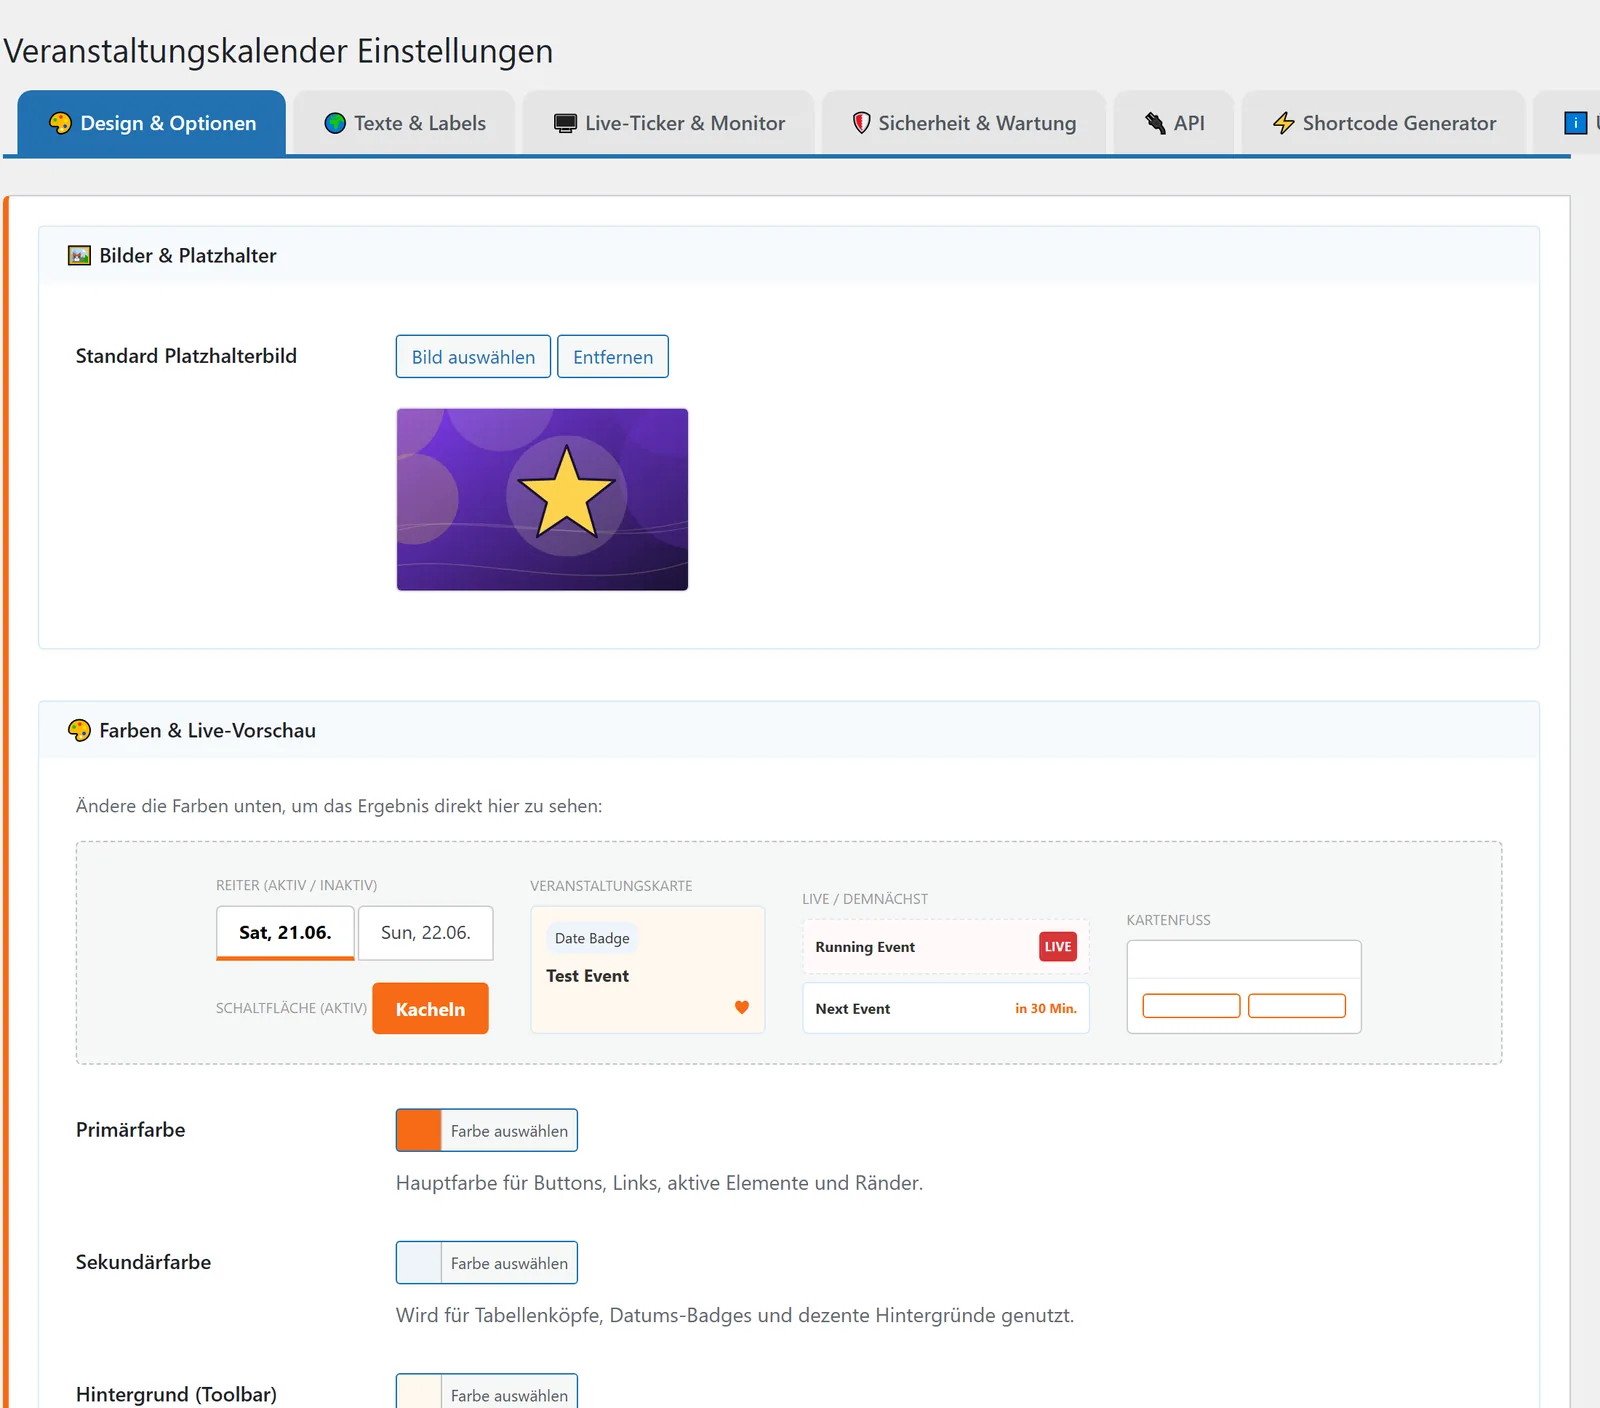The height and width of the screenshot is (1408, 1600).
Task: Click the blue info icon tab
Action: (1575, 123)
